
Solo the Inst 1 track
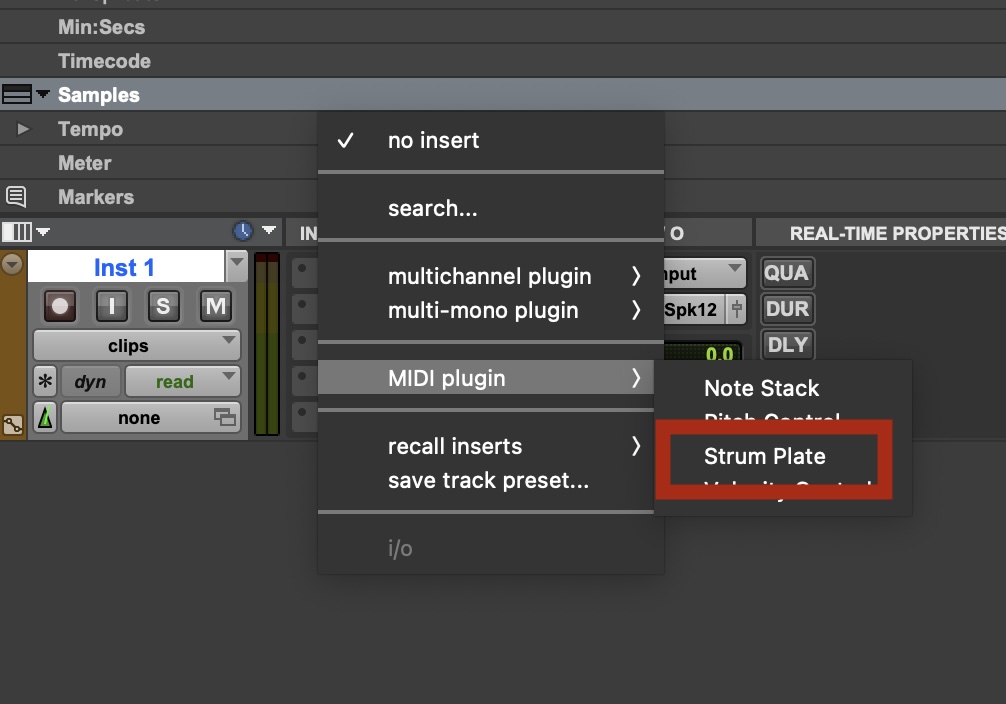click(x=163, y=307)
